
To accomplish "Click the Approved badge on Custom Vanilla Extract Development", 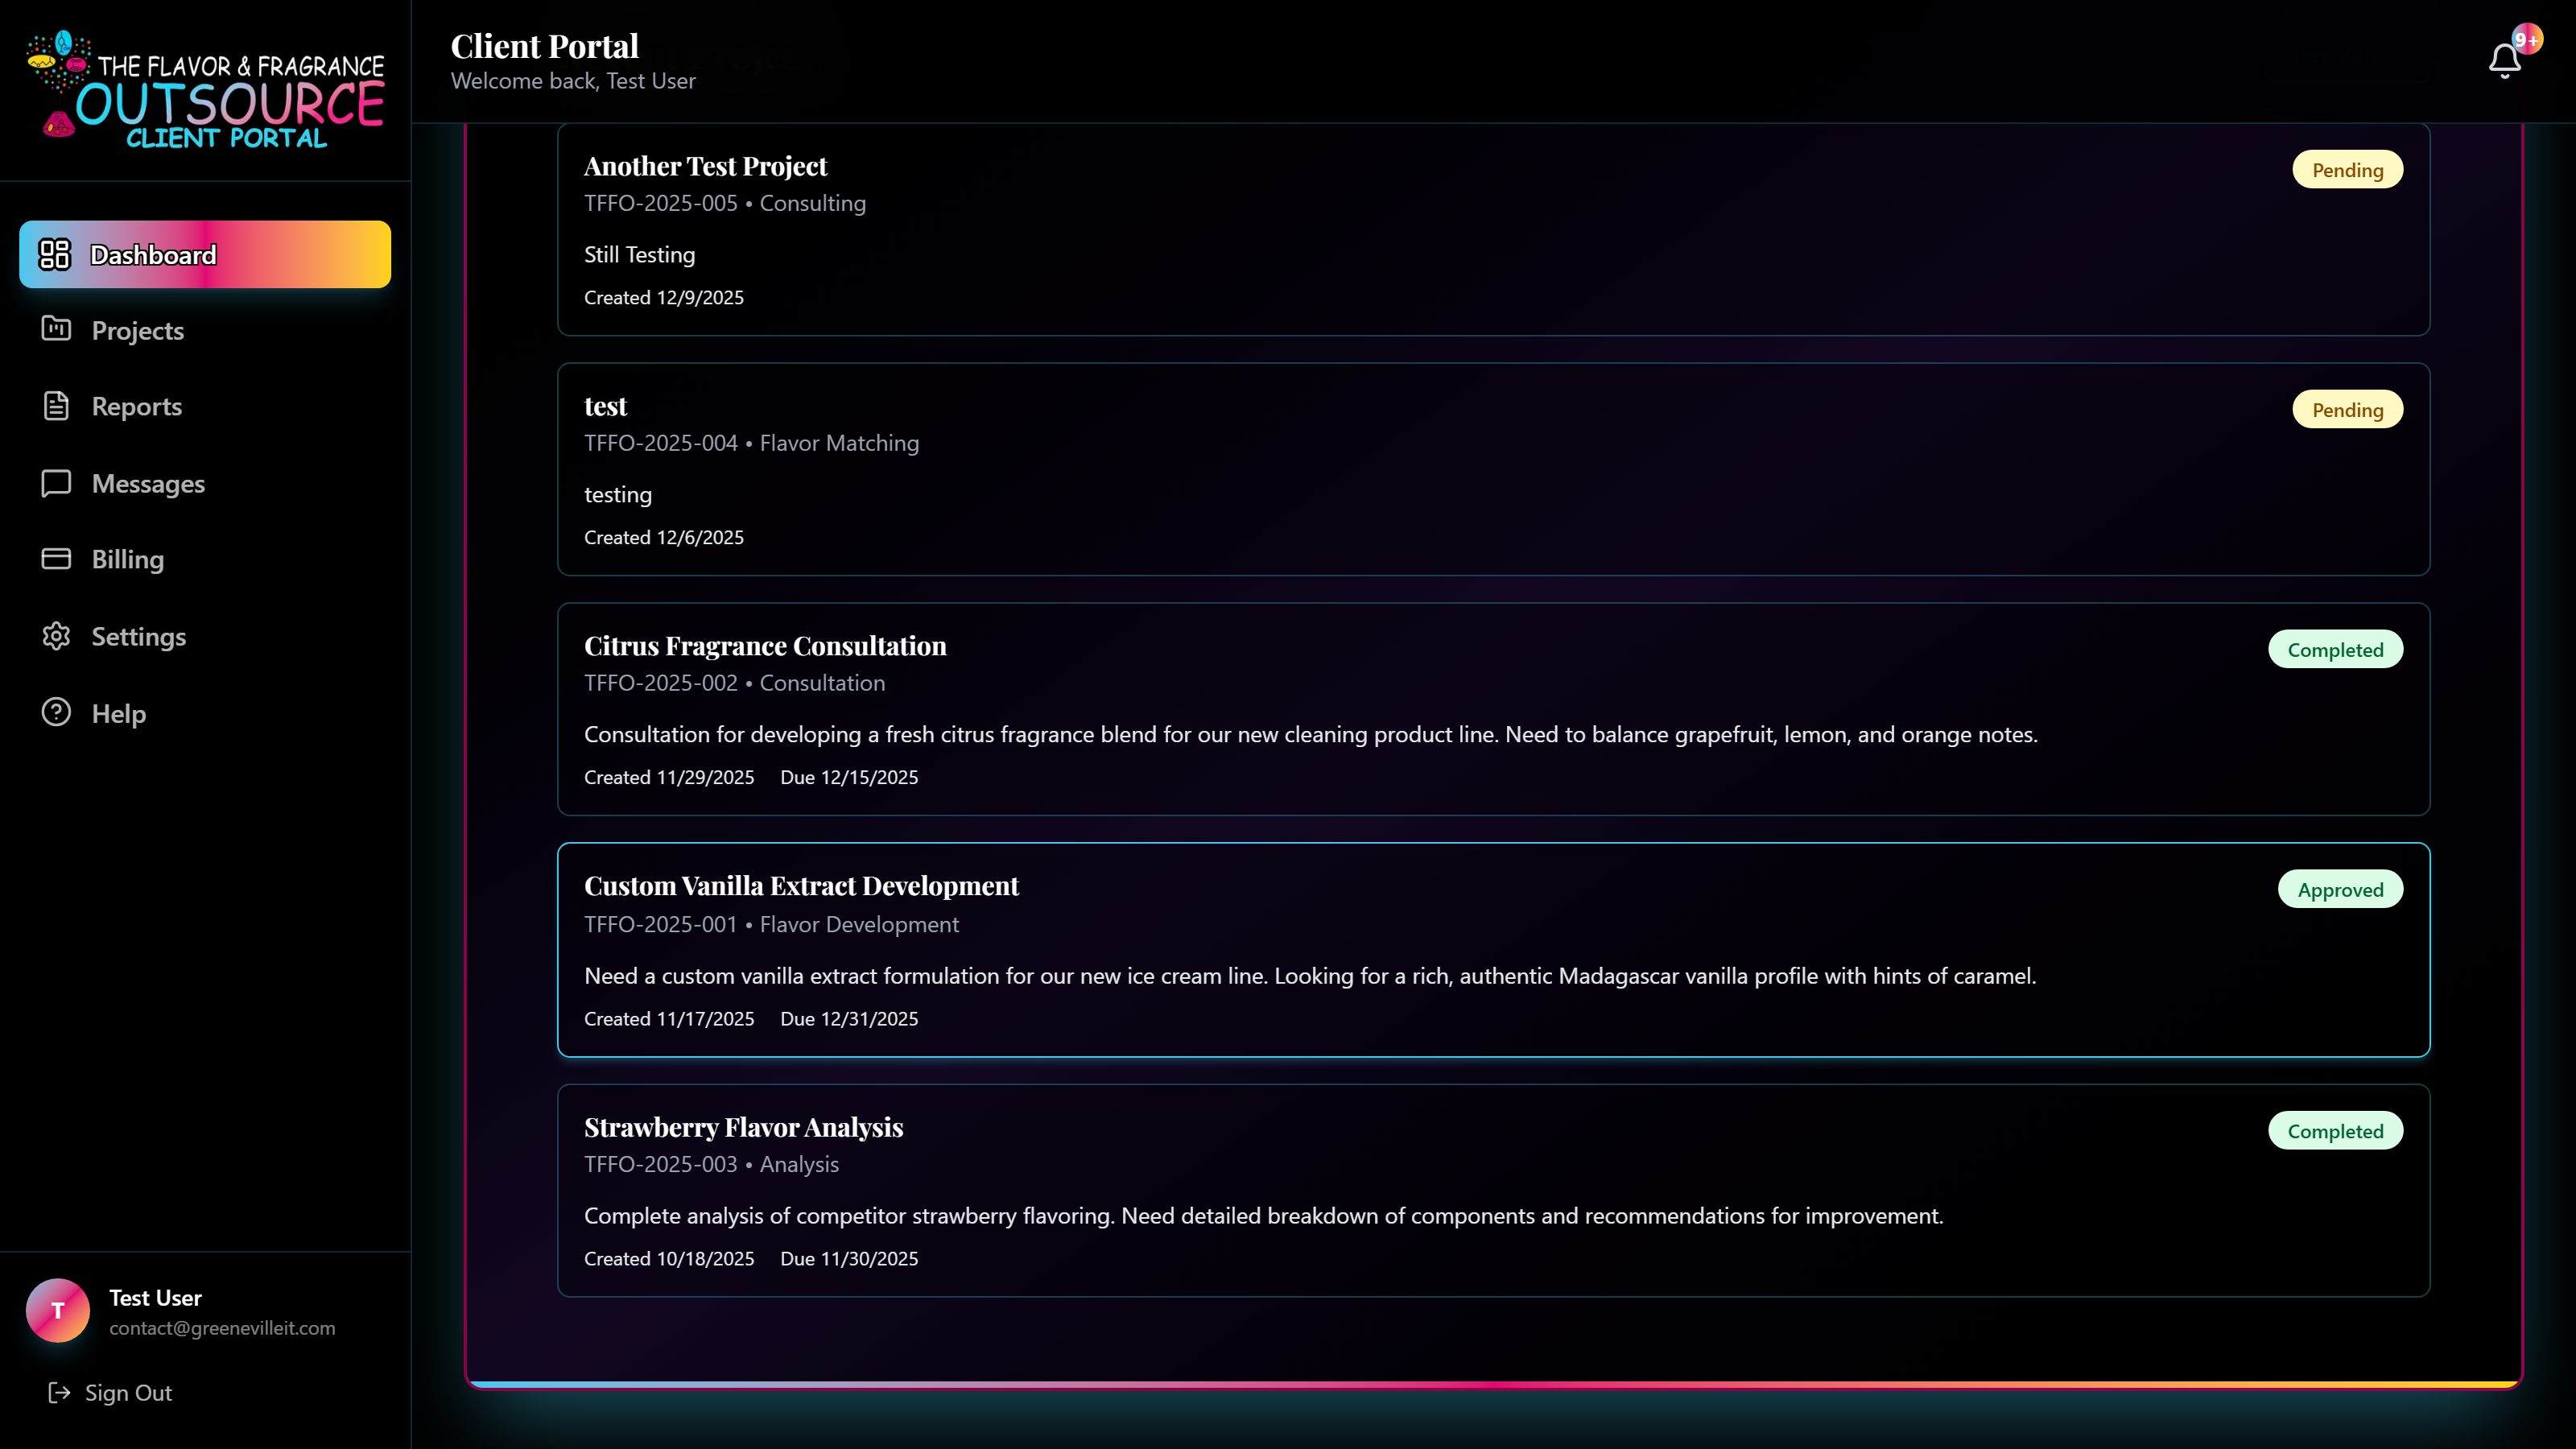I will point(2341,889).
